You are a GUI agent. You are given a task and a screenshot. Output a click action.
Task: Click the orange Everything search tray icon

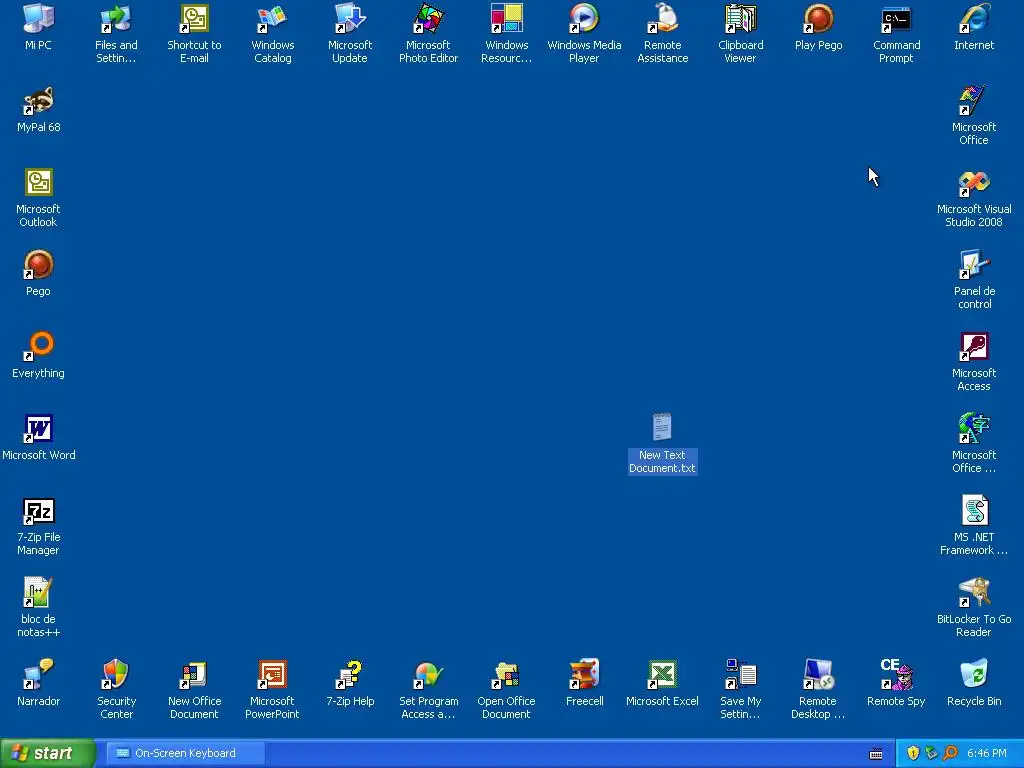point(950,753)
